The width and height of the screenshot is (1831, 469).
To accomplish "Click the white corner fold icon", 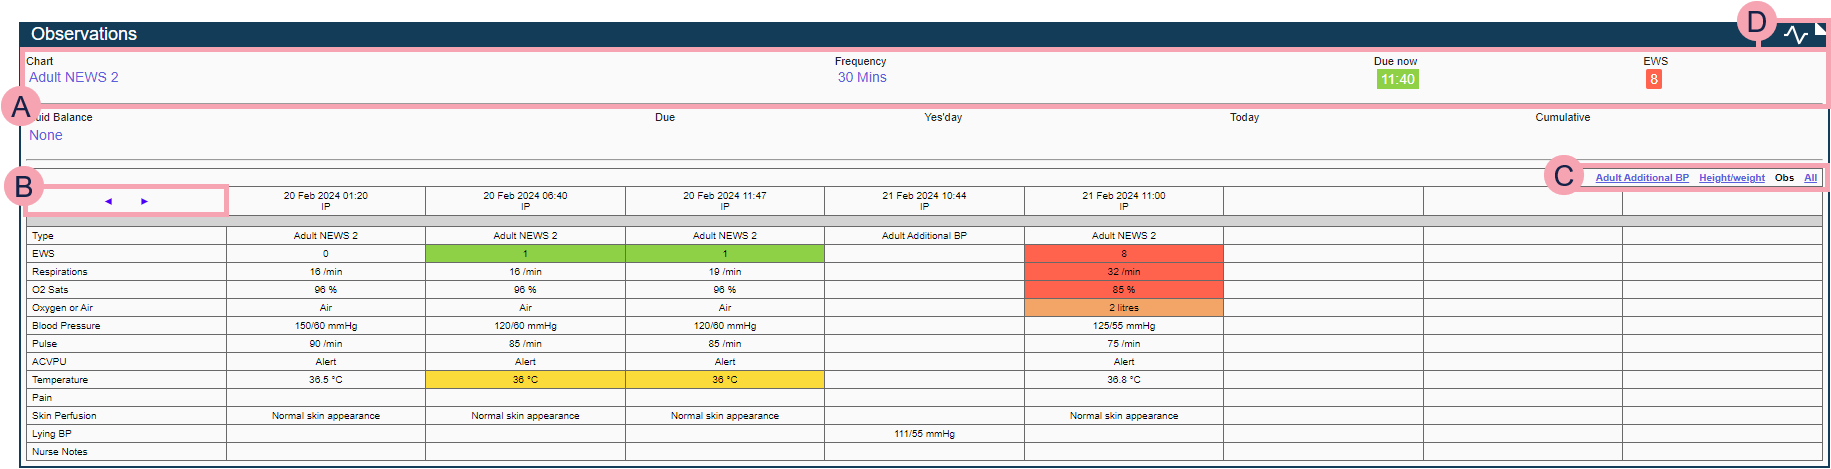I will pos(1820,28).
